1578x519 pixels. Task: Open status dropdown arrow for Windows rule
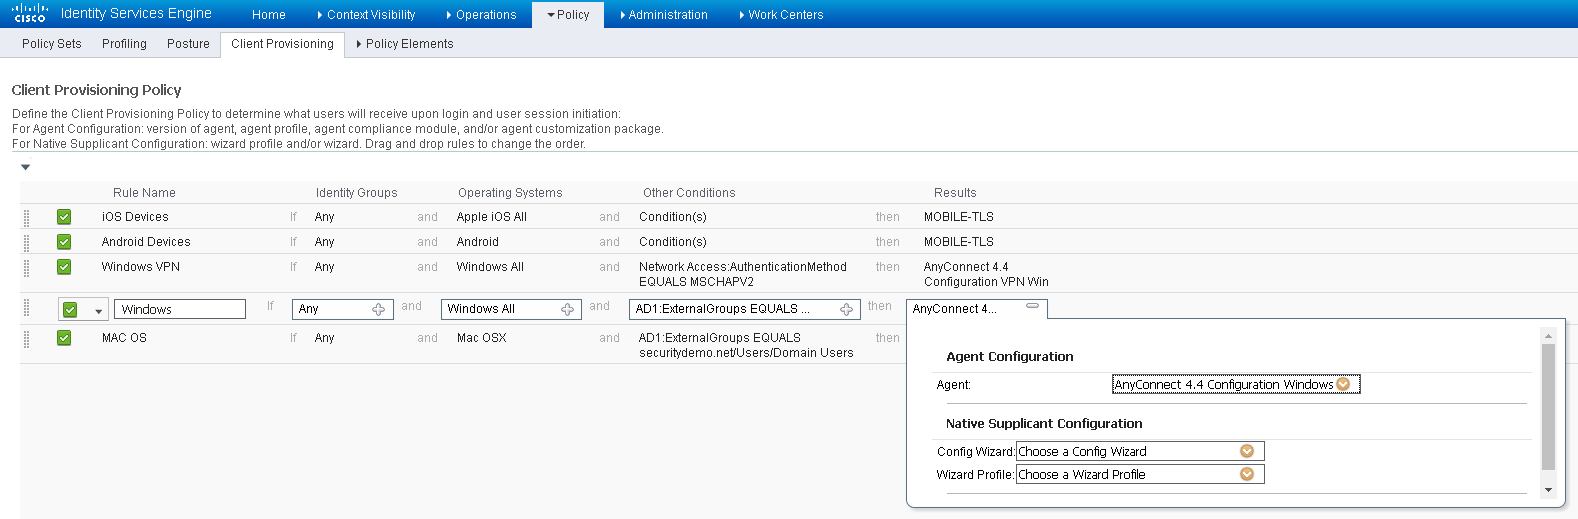(98, 311)
